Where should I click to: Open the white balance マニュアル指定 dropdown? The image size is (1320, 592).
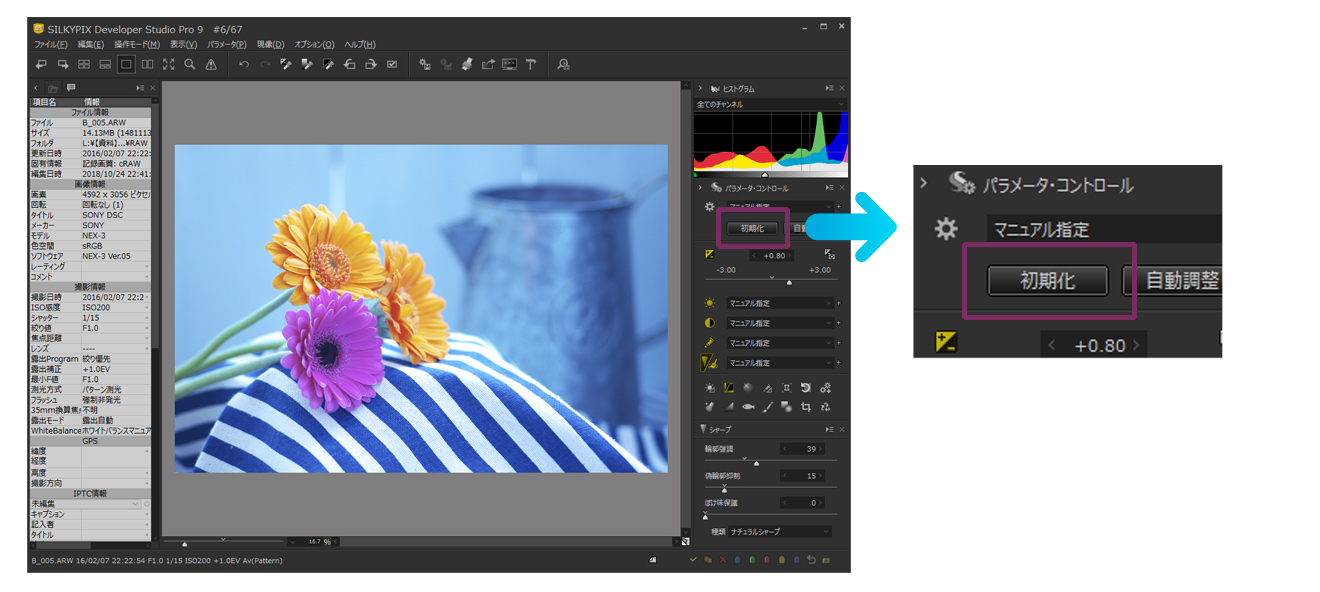click(779, 303)
